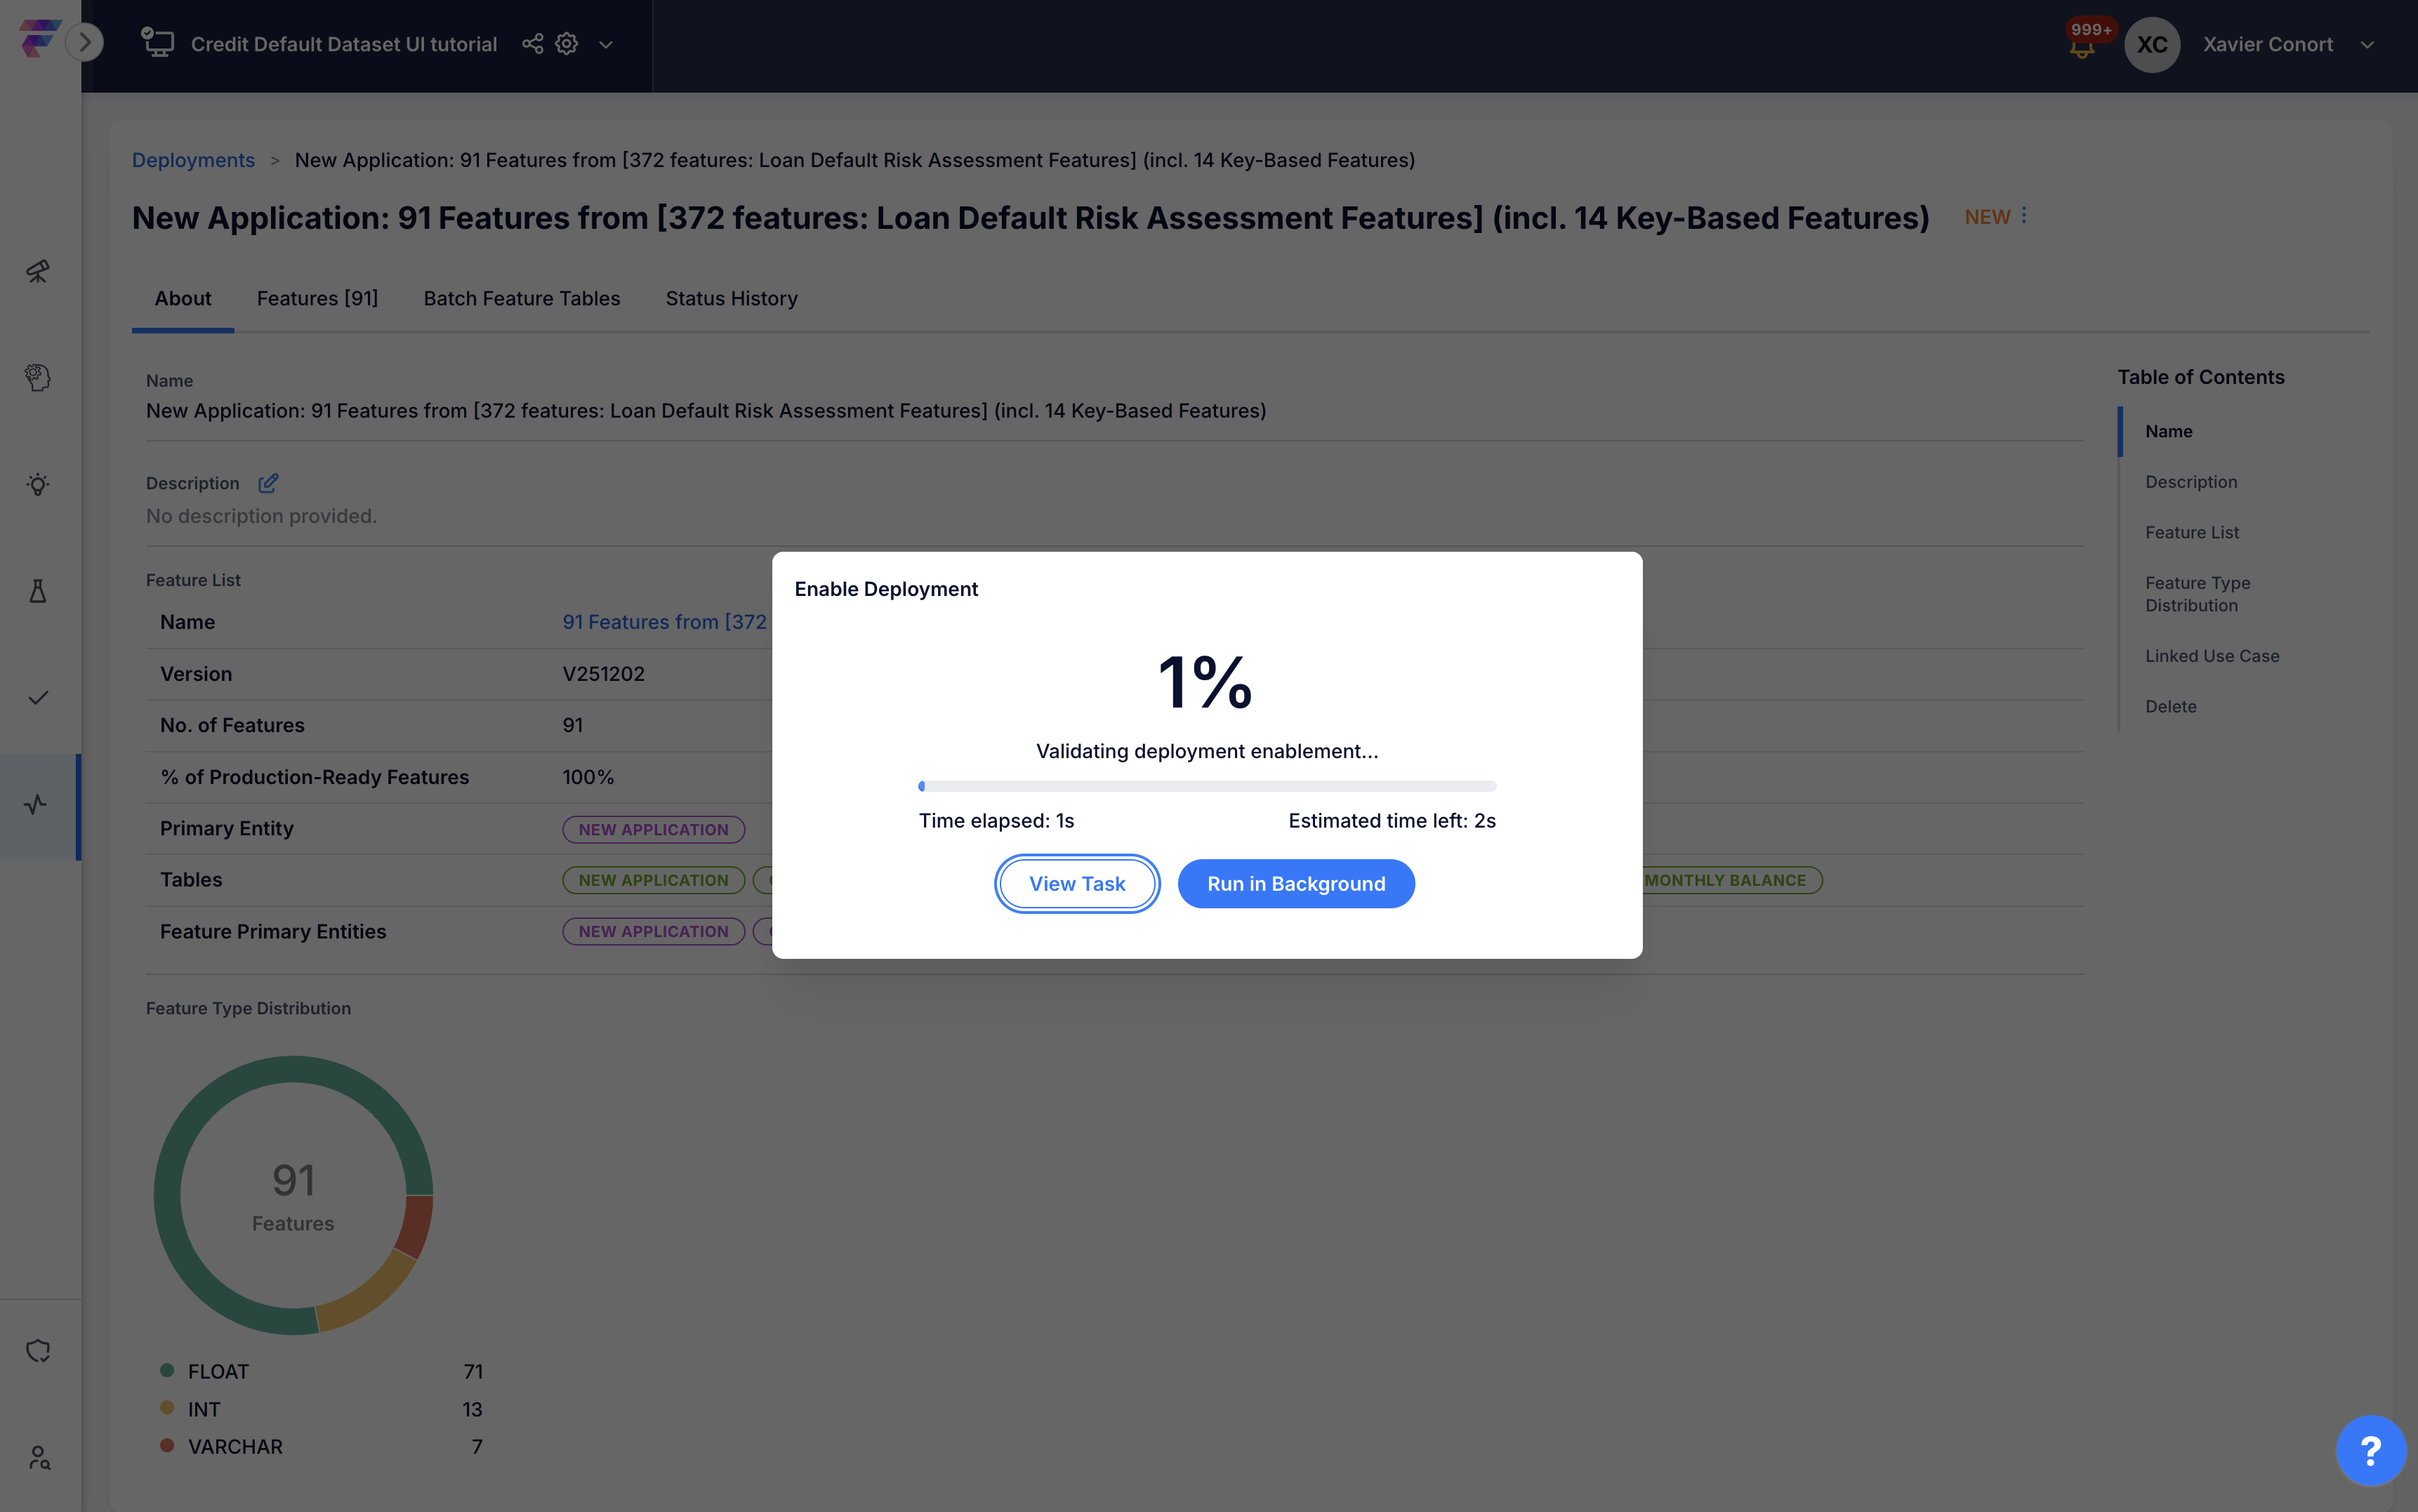Screen dimensions: 2418x1512
Task: Expand the catalog selector chevron
Action: 606,45
